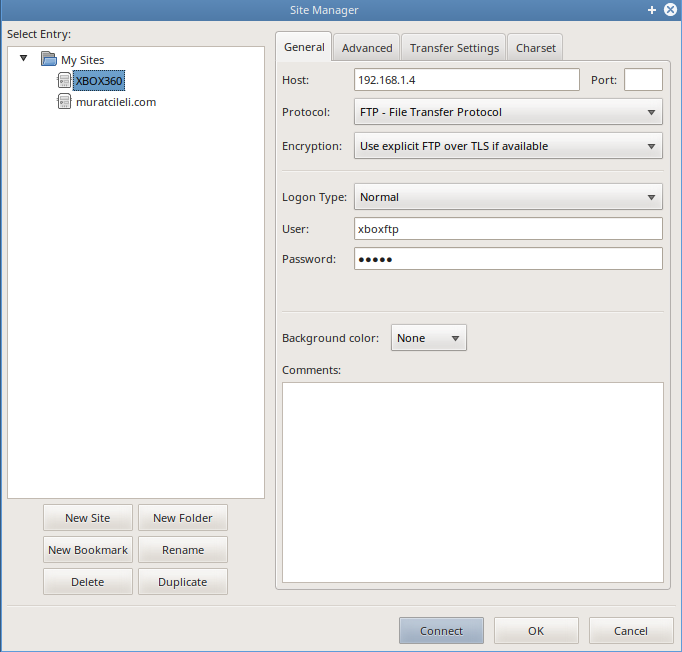Click the Password input field

(508, 259)
